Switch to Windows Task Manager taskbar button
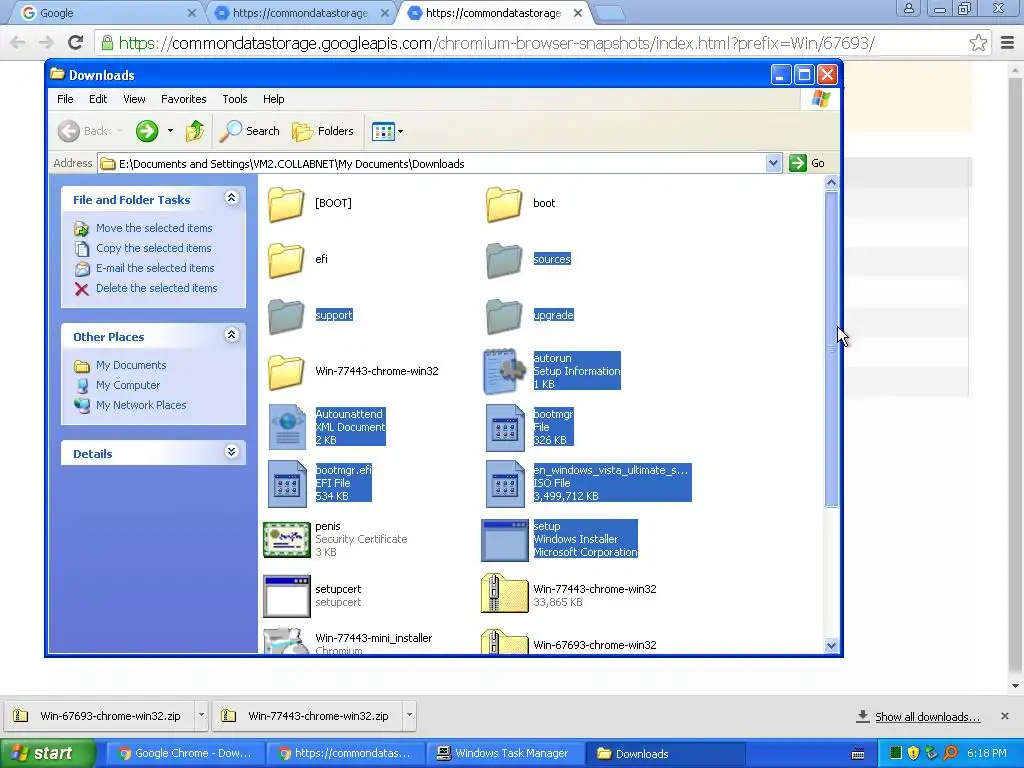Viewport: 1024px width, 768px height. point(504,754)
